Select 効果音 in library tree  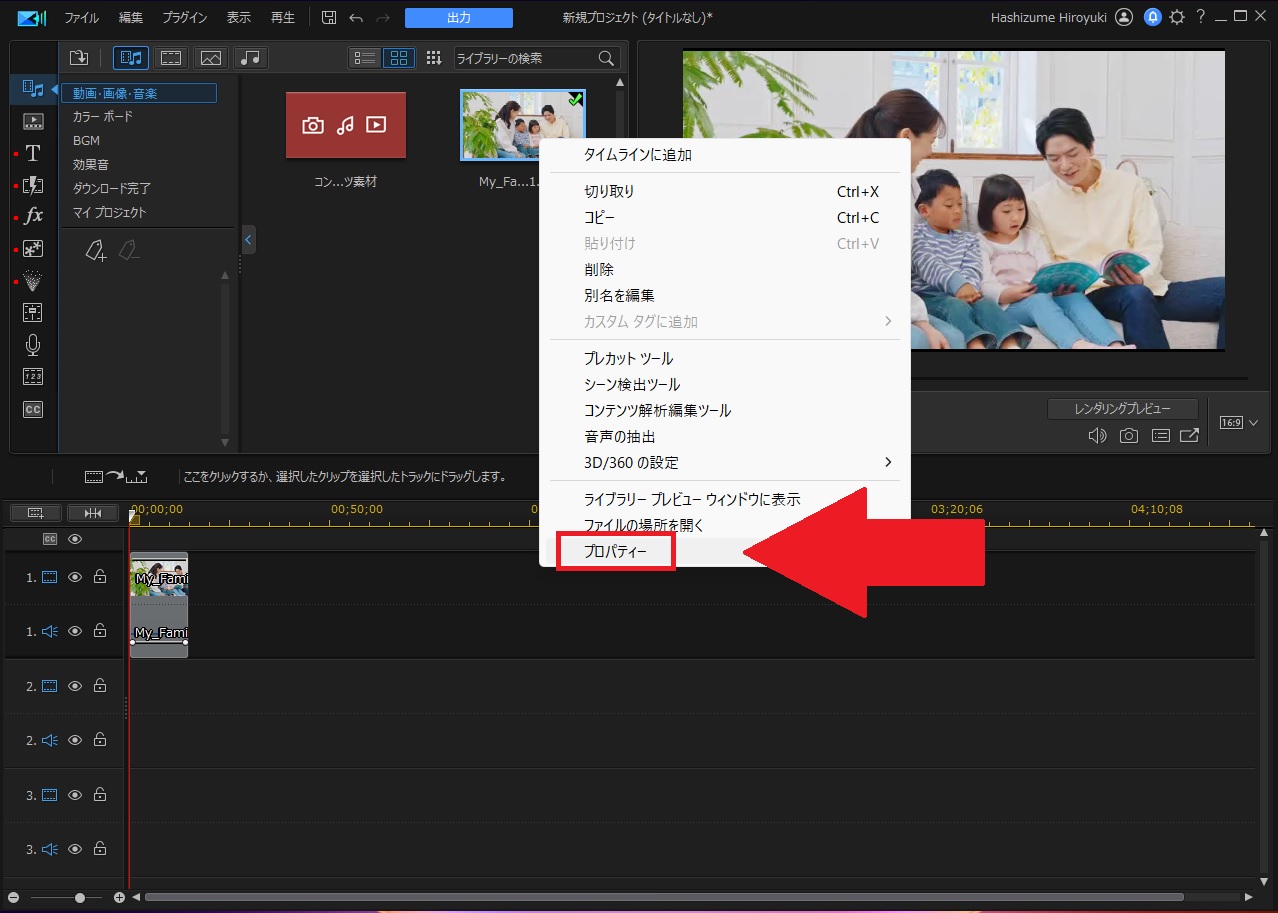click(91, 165)
